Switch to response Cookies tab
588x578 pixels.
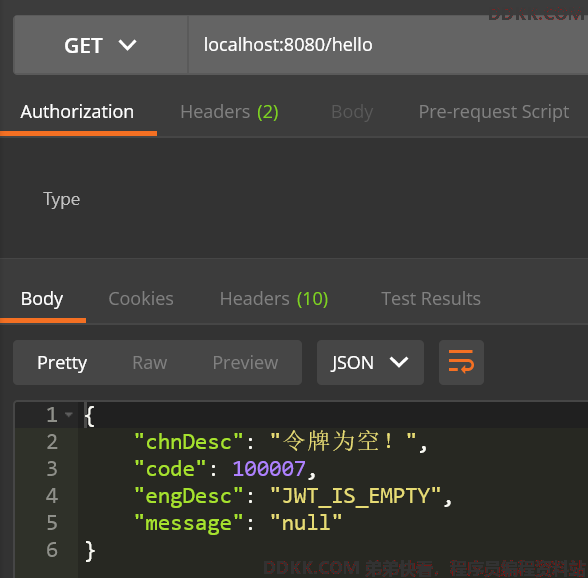pyautogui.click(x=141, y=299)
